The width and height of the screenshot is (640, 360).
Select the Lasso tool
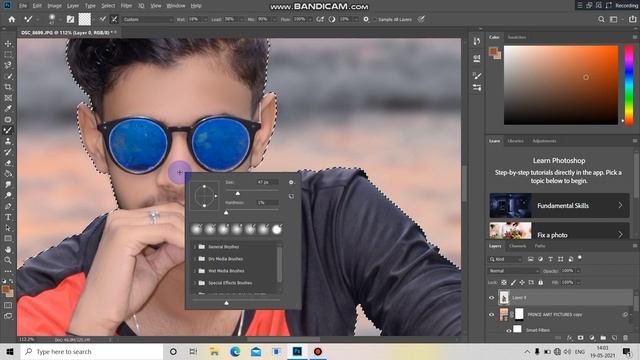coord(8,65)
